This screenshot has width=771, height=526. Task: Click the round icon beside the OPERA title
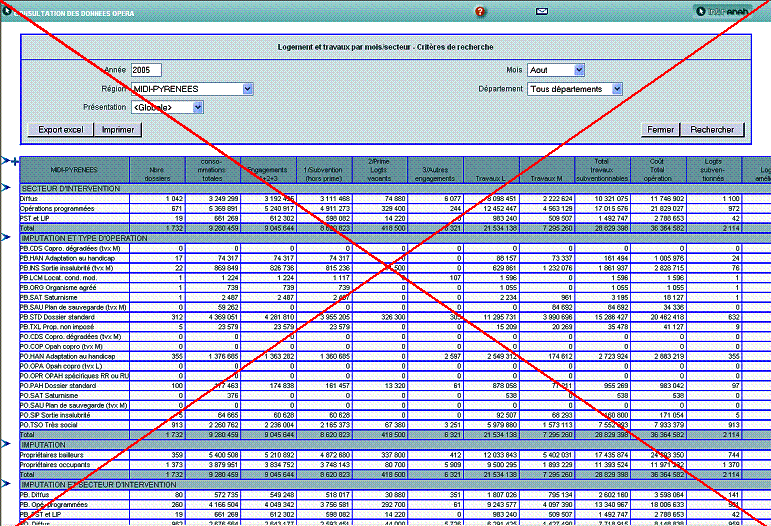pos(7,10)
